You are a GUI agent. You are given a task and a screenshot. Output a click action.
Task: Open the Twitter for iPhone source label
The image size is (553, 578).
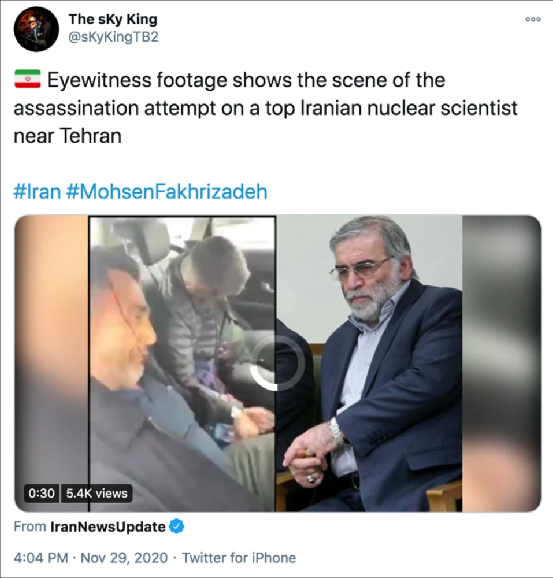(x=239, y=558)
